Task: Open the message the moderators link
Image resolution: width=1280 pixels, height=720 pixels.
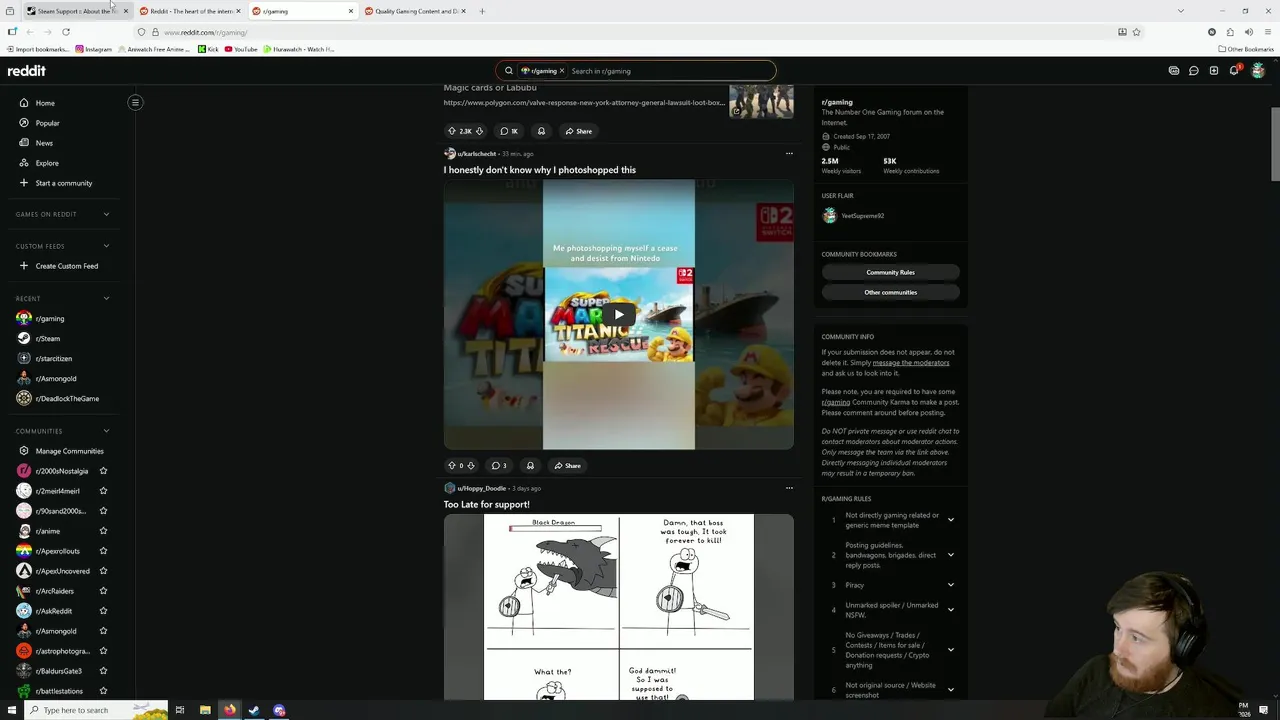Action: pyautogui.click(x=911, y=363)
